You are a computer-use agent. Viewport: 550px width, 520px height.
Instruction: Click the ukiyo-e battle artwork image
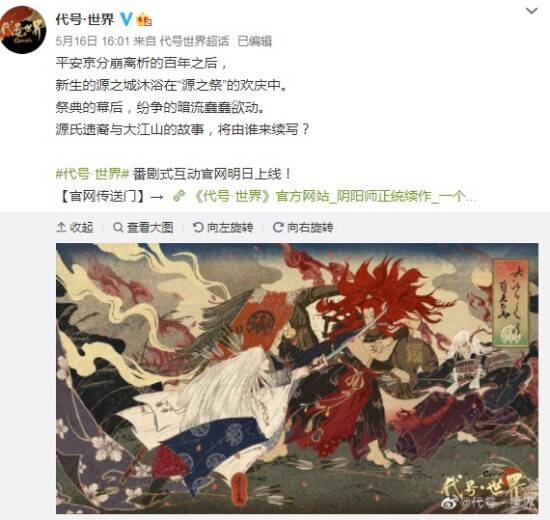point(297,378)
